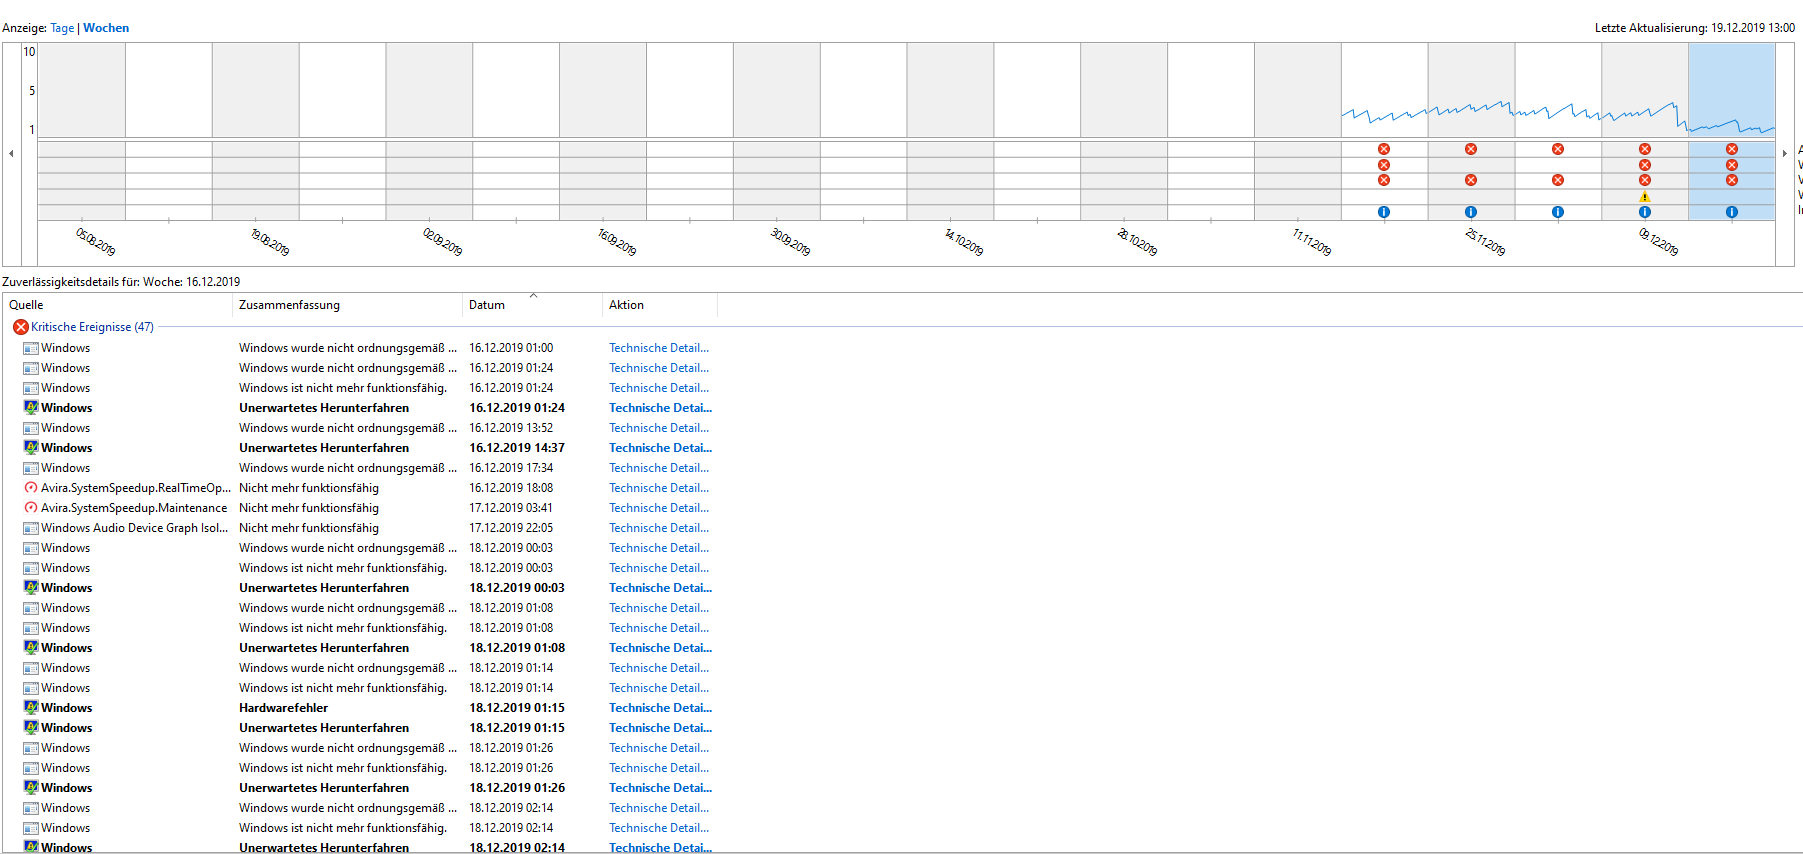Click top error icon in week after 25.11.2019
1803x854 pixels.
click(x=1558, y=149)
